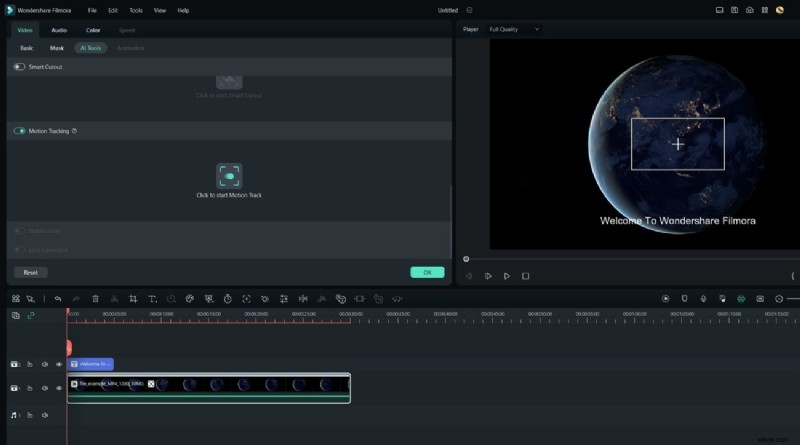Select the AI Tools sub-tab
This screenshot has height=445, width=800.
pos(91,48)
